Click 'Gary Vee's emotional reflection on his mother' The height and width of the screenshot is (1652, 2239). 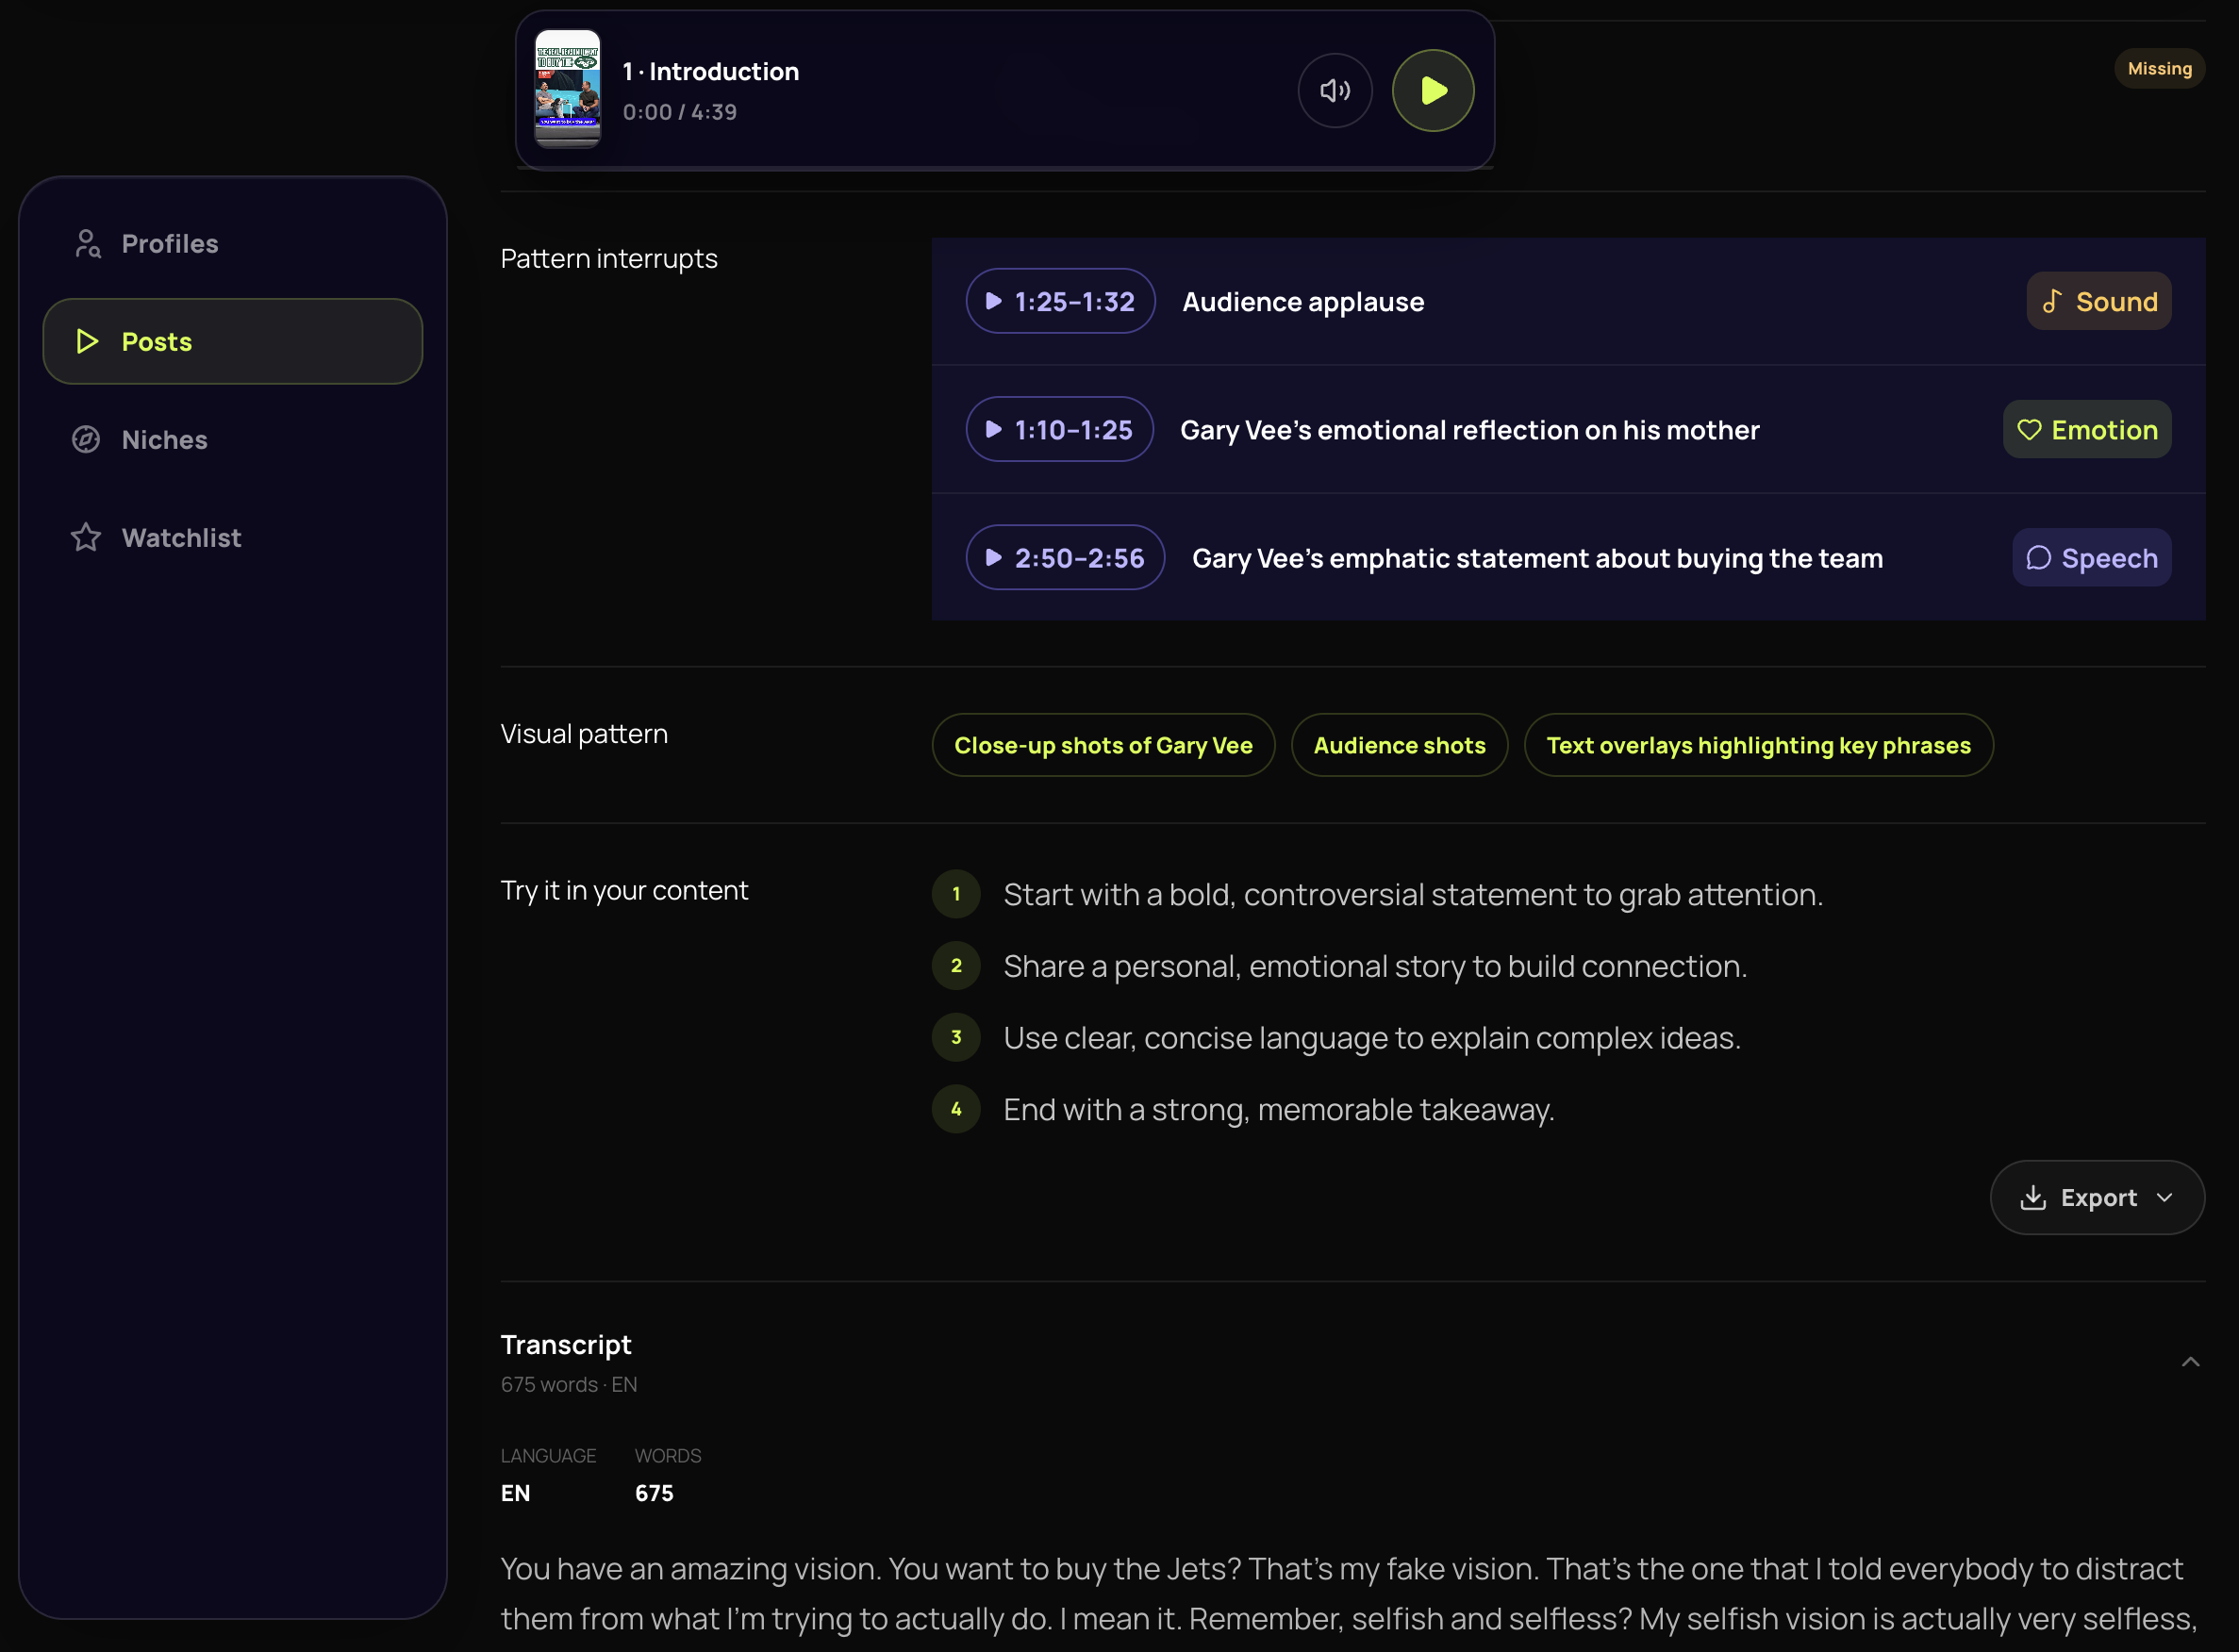(x=1469, y=429)
